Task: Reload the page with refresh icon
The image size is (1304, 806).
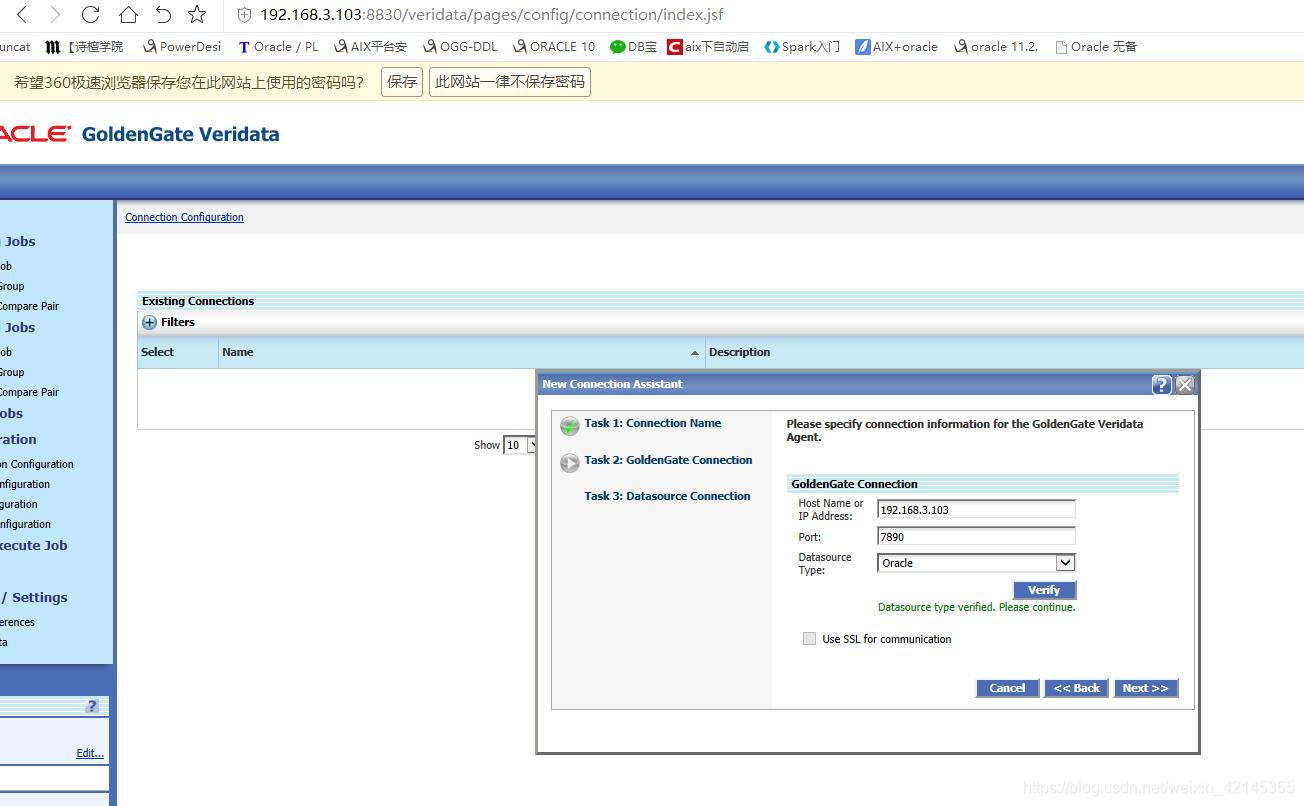Action: click(91, 15)
